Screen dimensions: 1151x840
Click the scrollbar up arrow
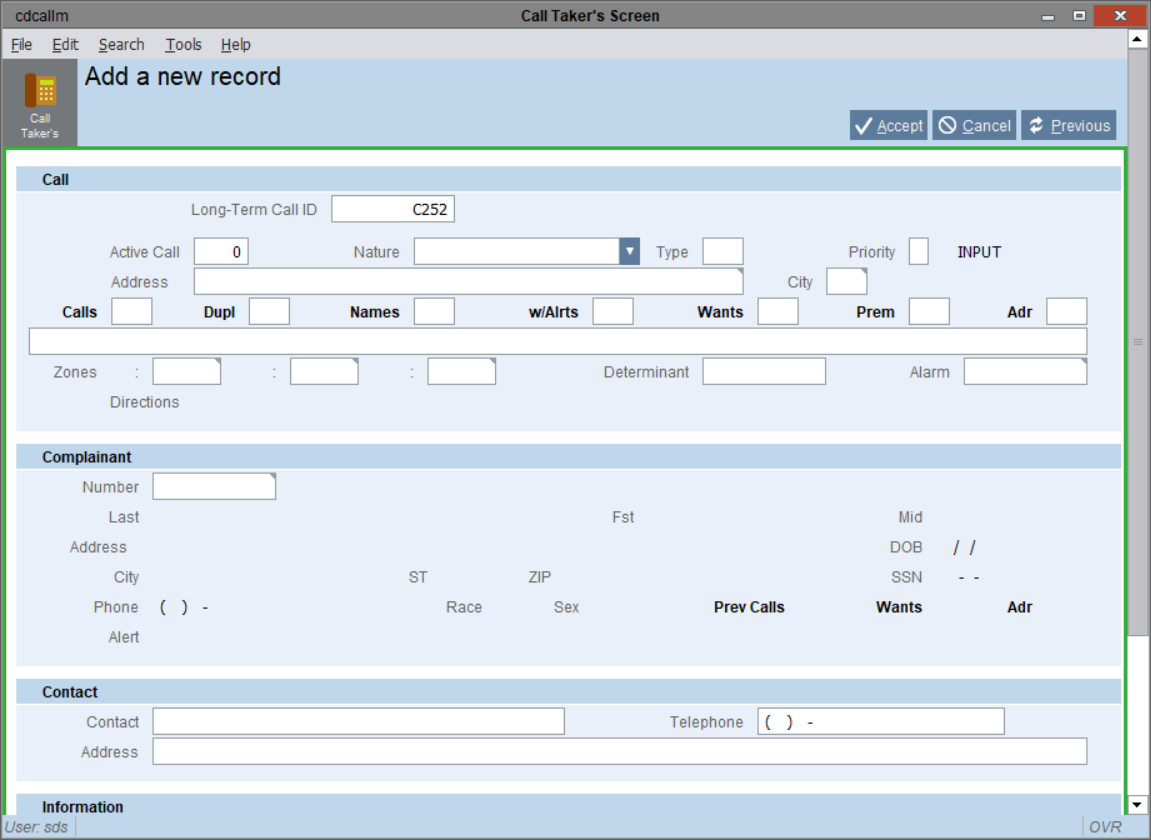tap(1137, 39)
